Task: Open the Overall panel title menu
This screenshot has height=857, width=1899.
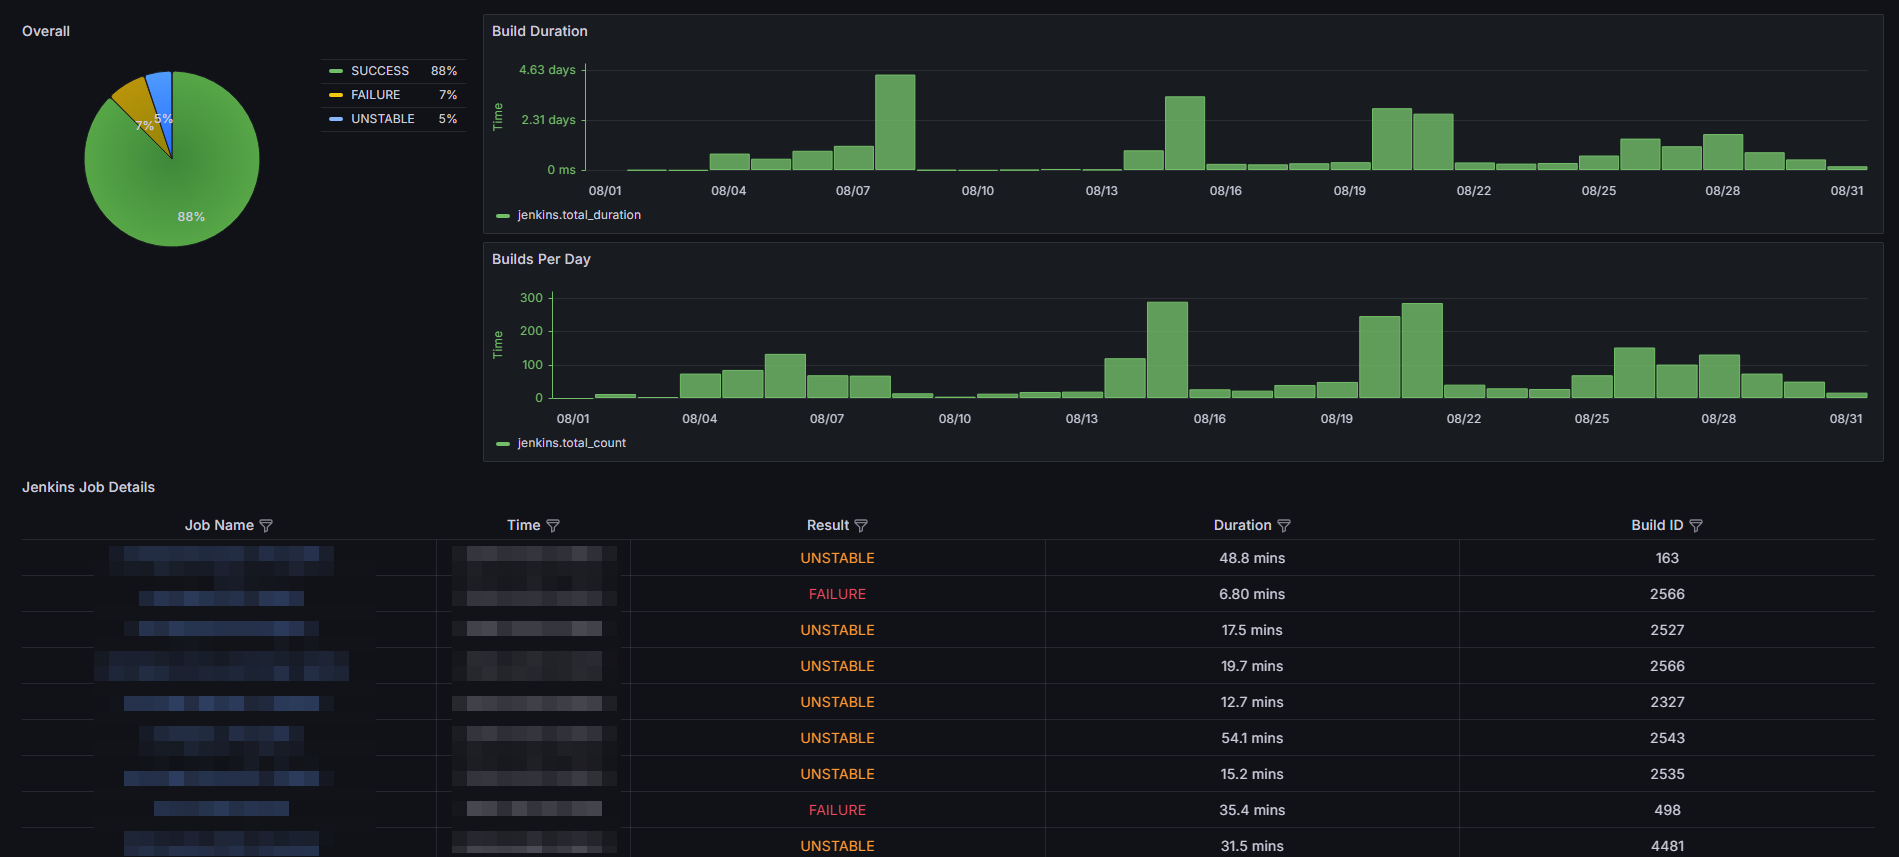Action: click(46, 31)
